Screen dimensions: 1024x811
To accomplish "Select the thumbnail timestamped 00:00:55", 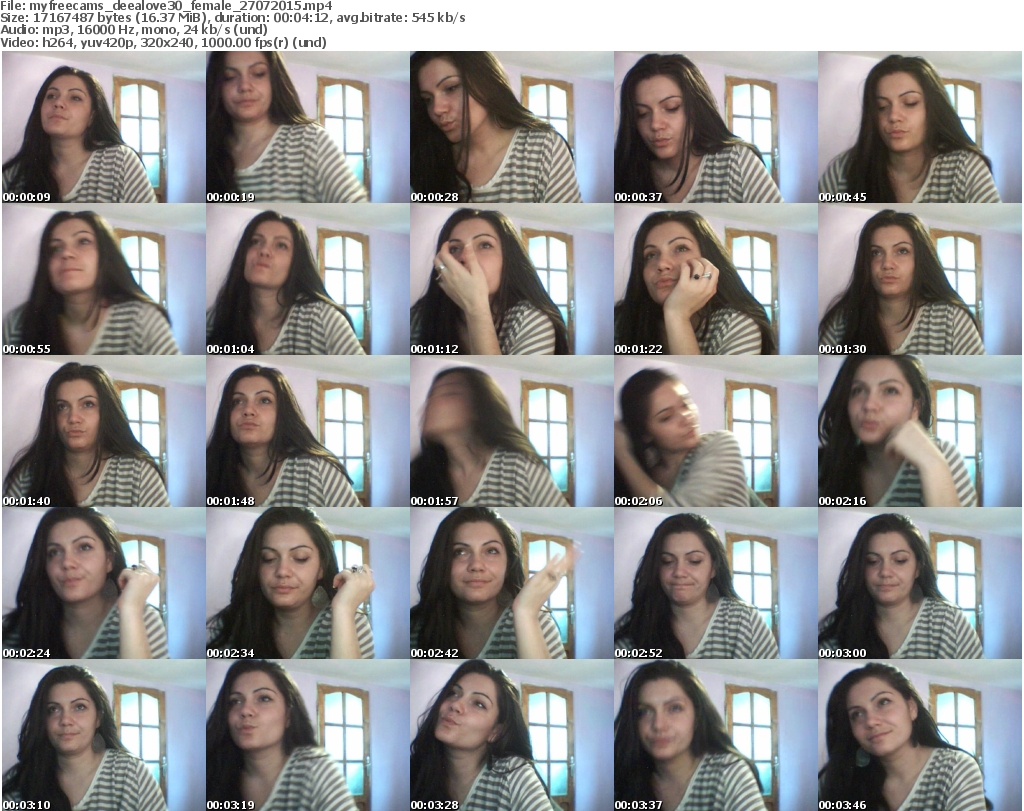I will 104,279.
